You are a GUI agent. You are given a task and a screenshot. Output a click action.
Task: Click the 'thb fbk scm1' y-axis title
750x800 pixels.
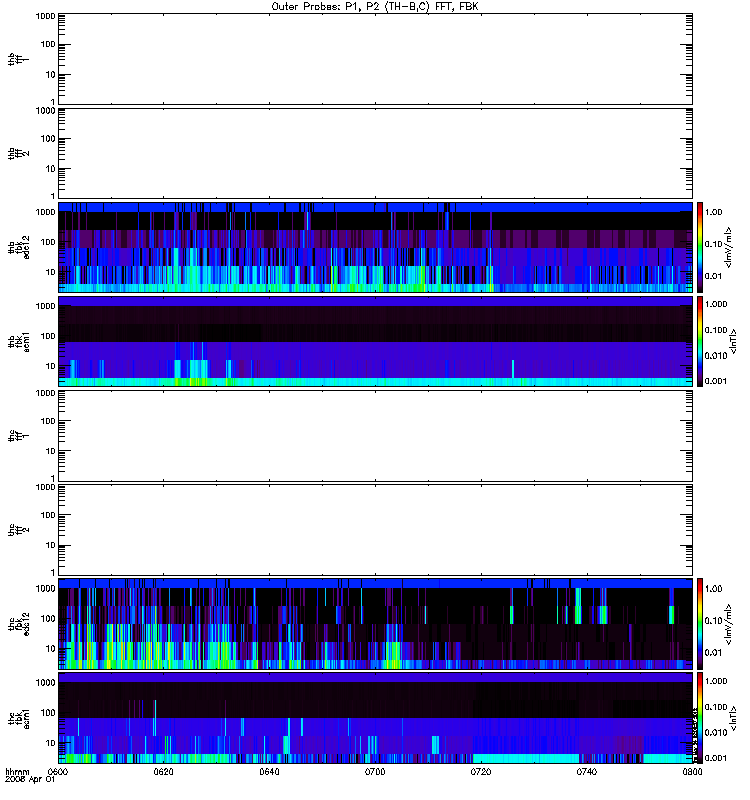[18, 341]
